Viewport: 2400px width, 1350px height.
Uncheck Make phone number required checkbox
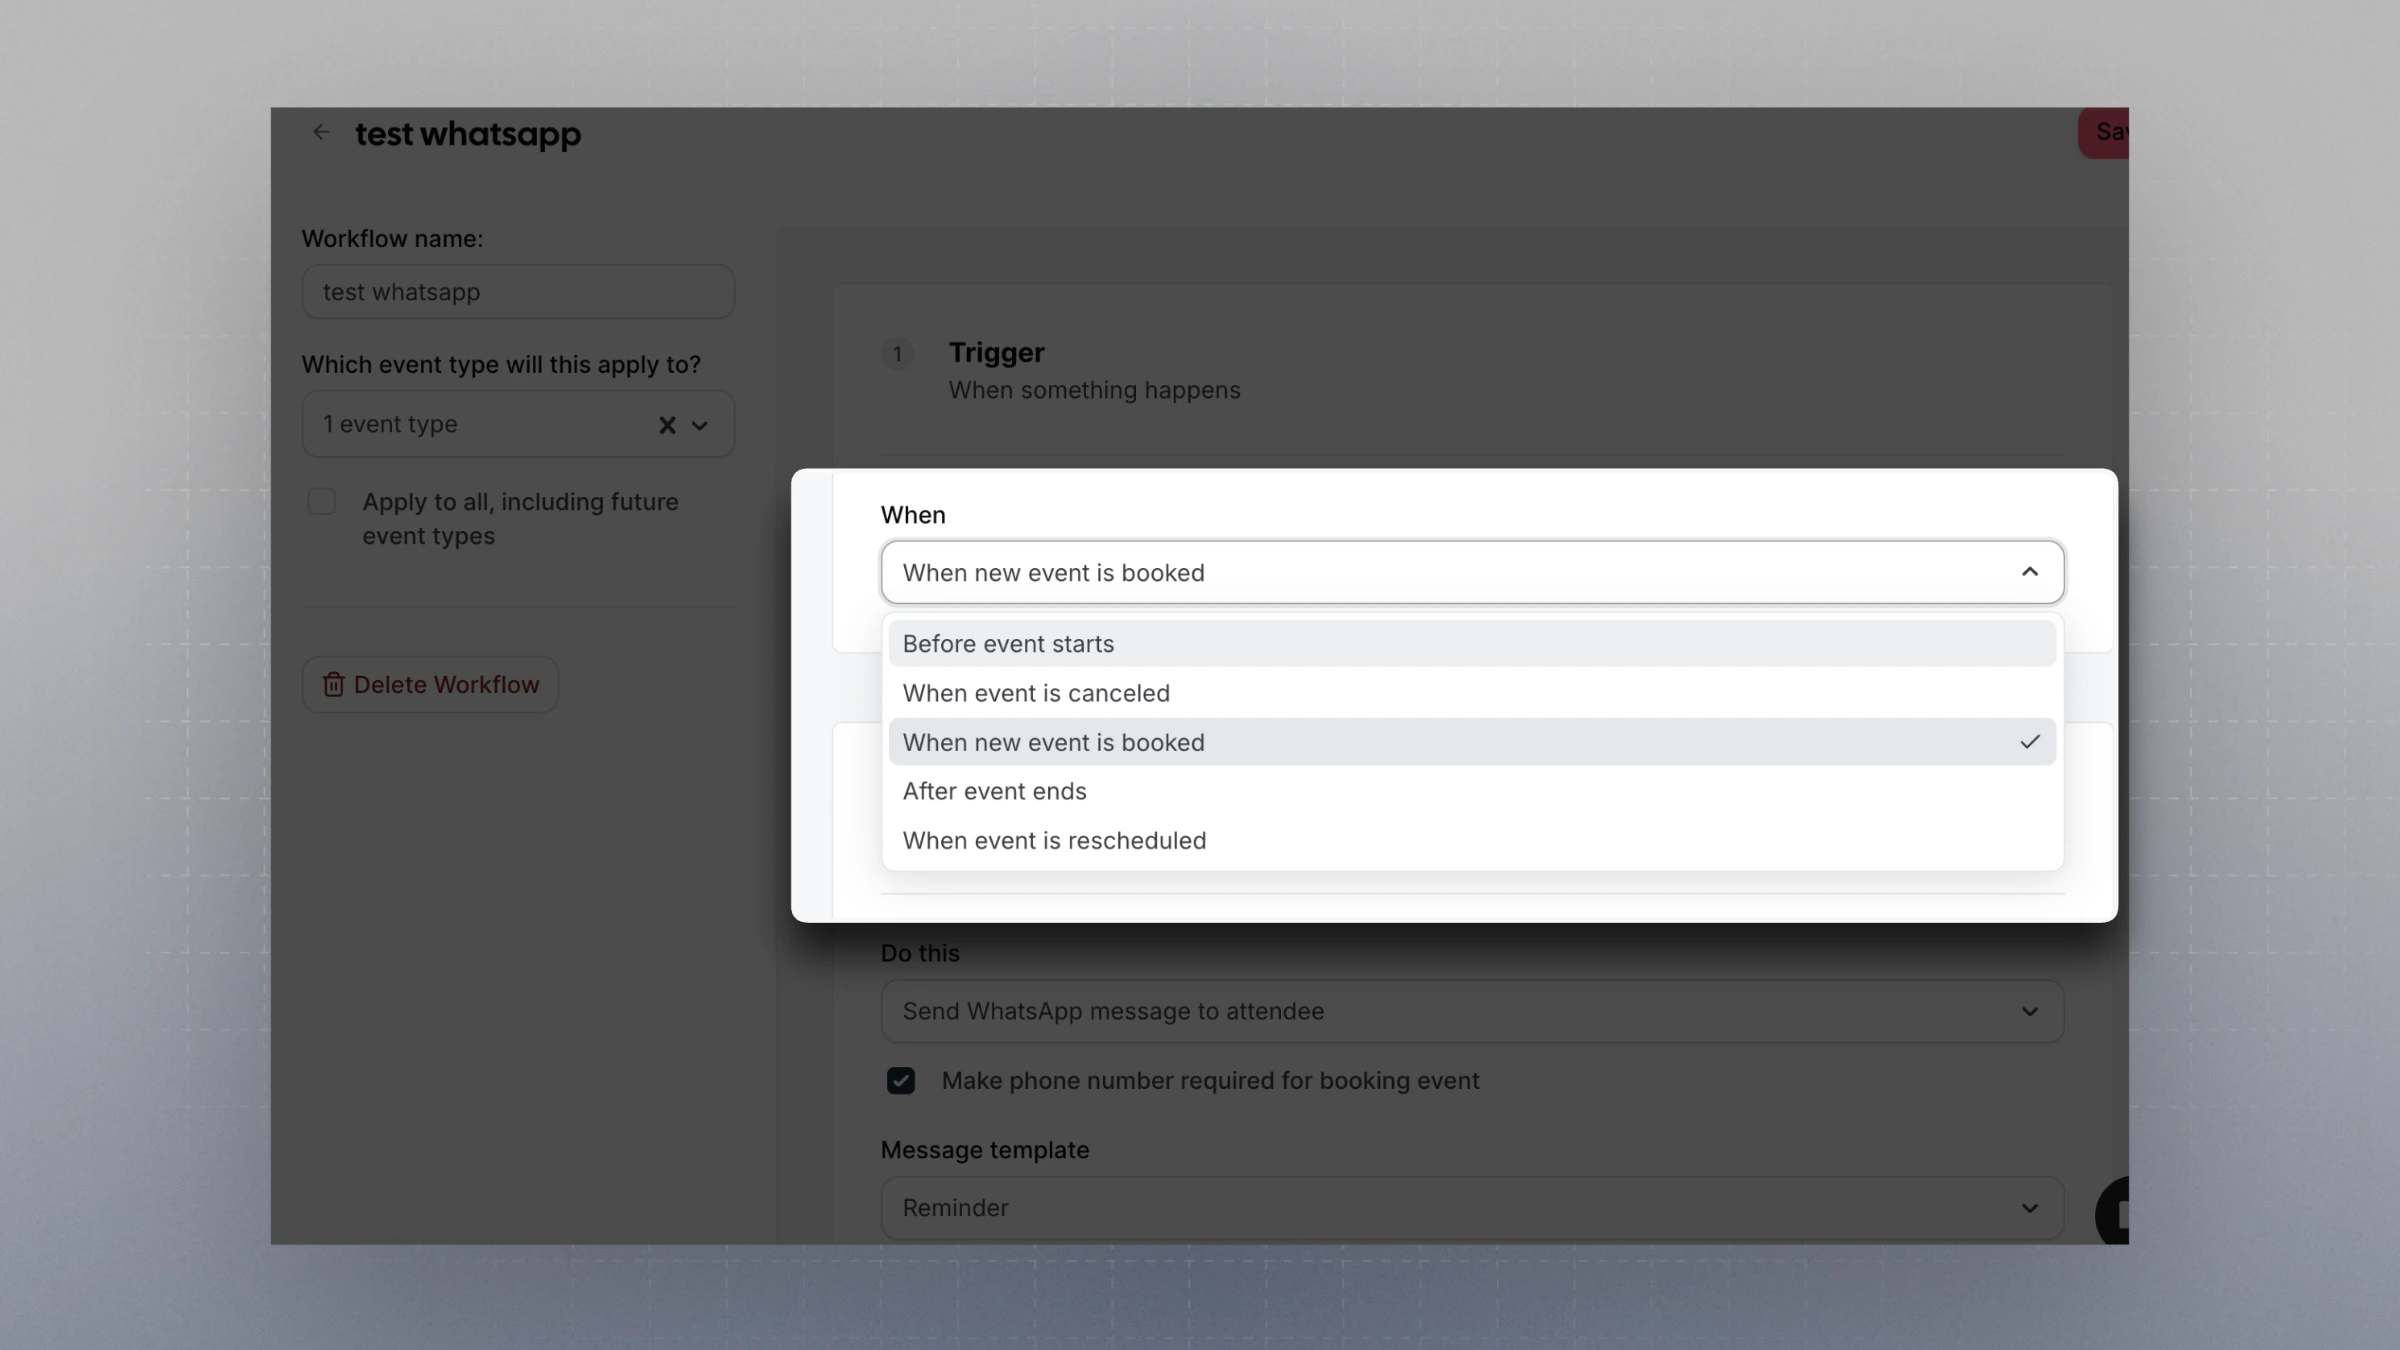pos(901,1081)
